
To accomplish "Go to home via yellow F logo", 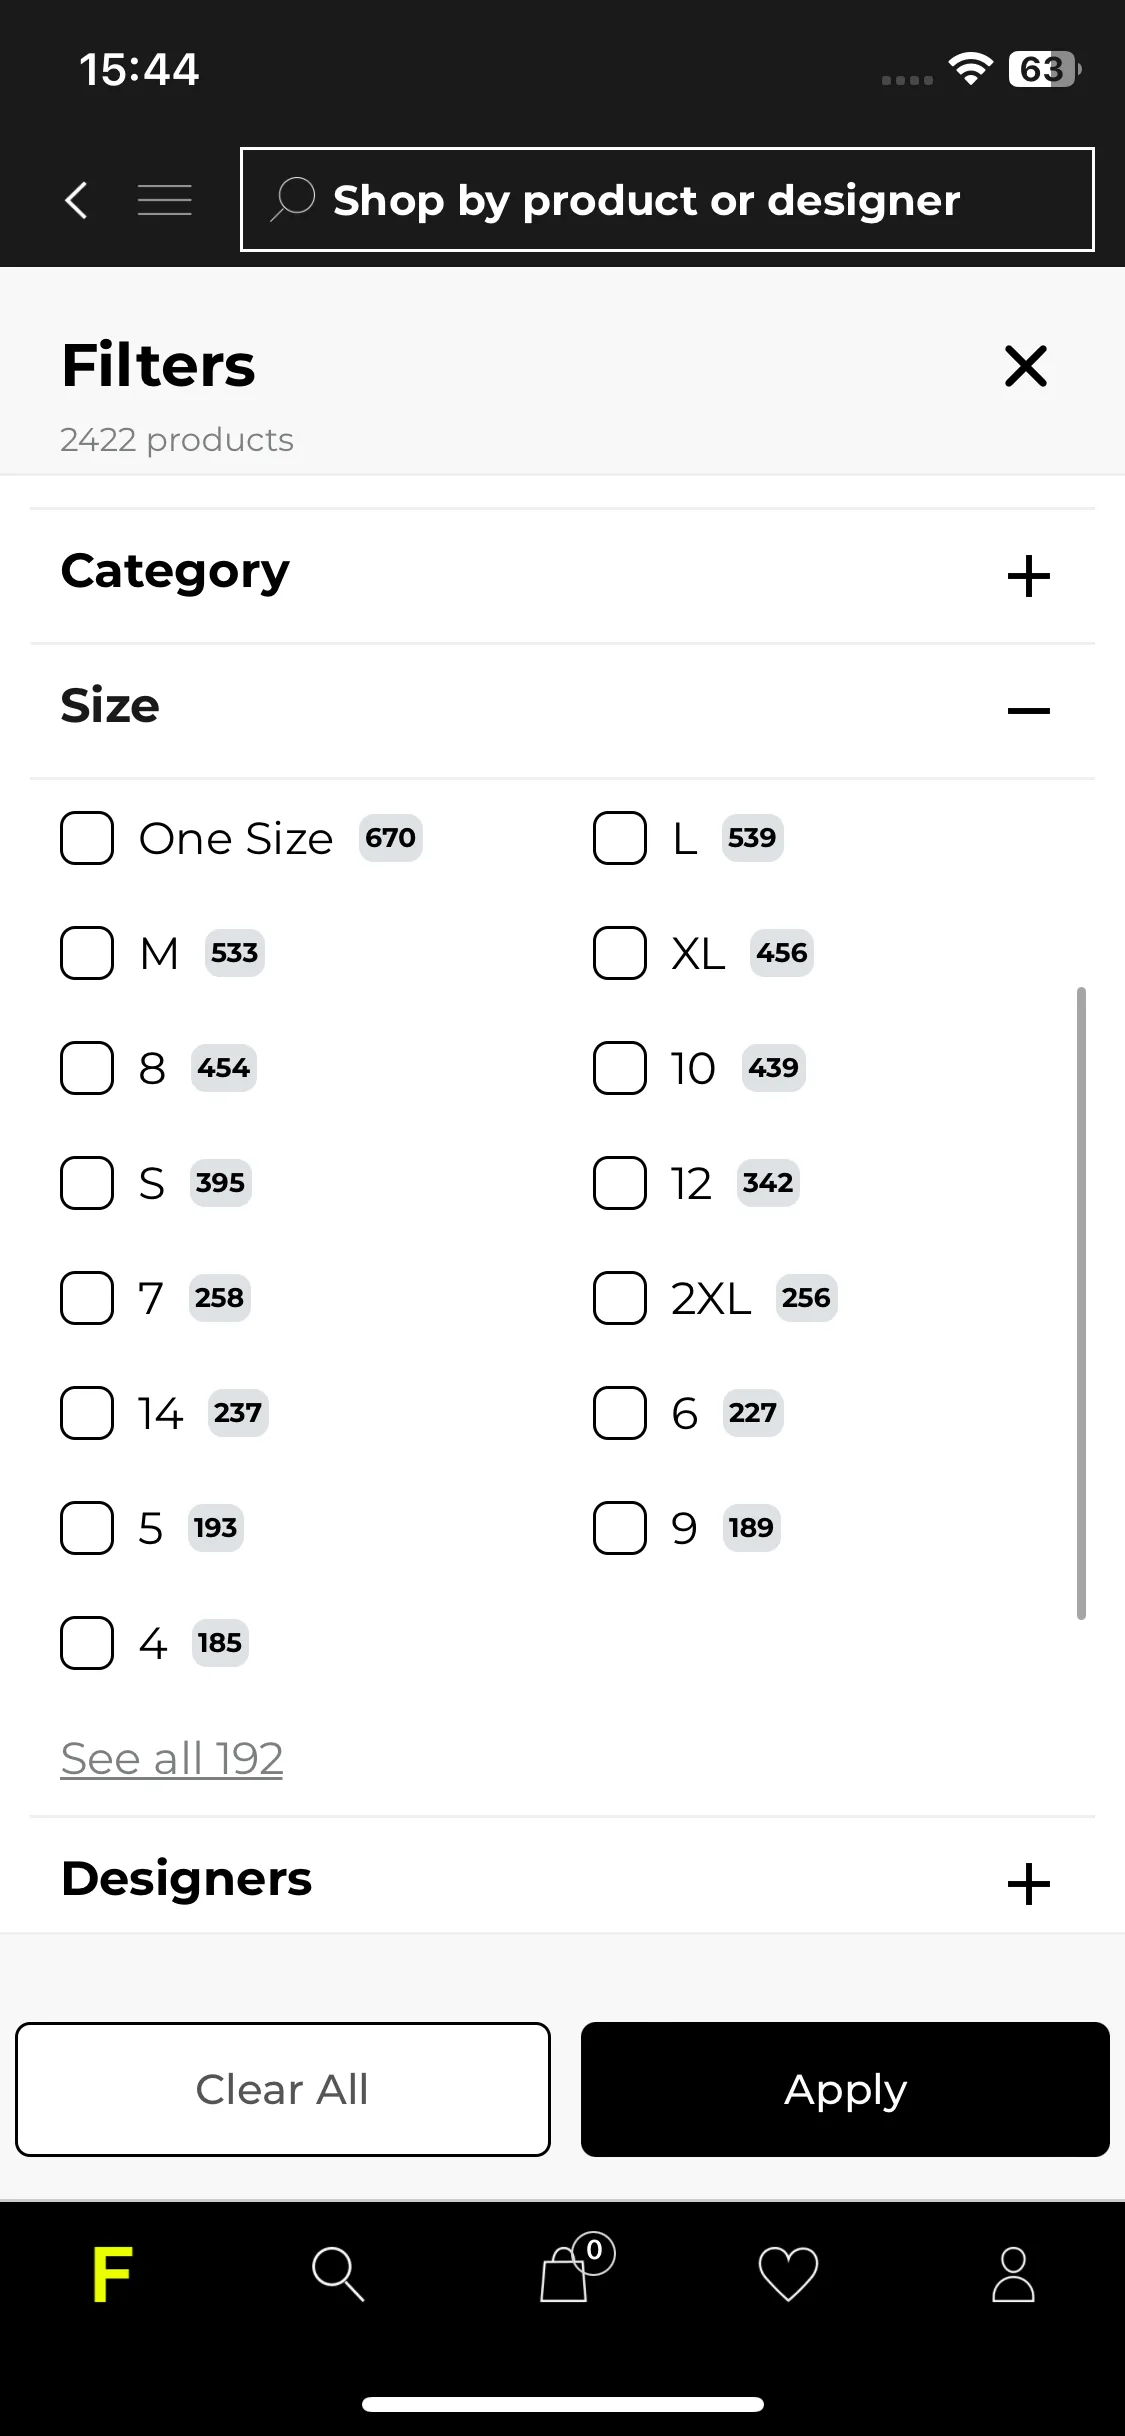I will pos(112,2274).
